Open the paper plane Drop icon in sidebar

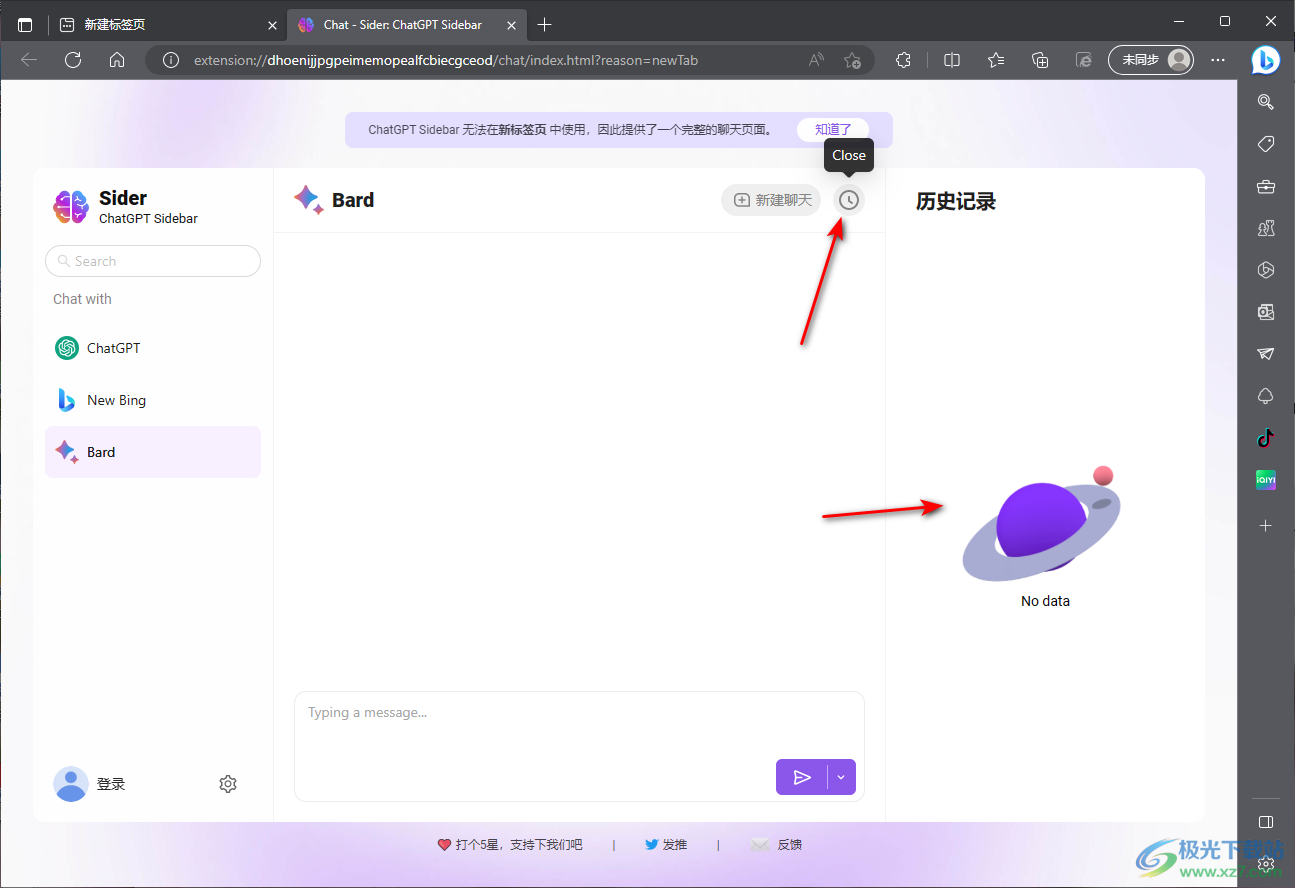click(1266, 354)
